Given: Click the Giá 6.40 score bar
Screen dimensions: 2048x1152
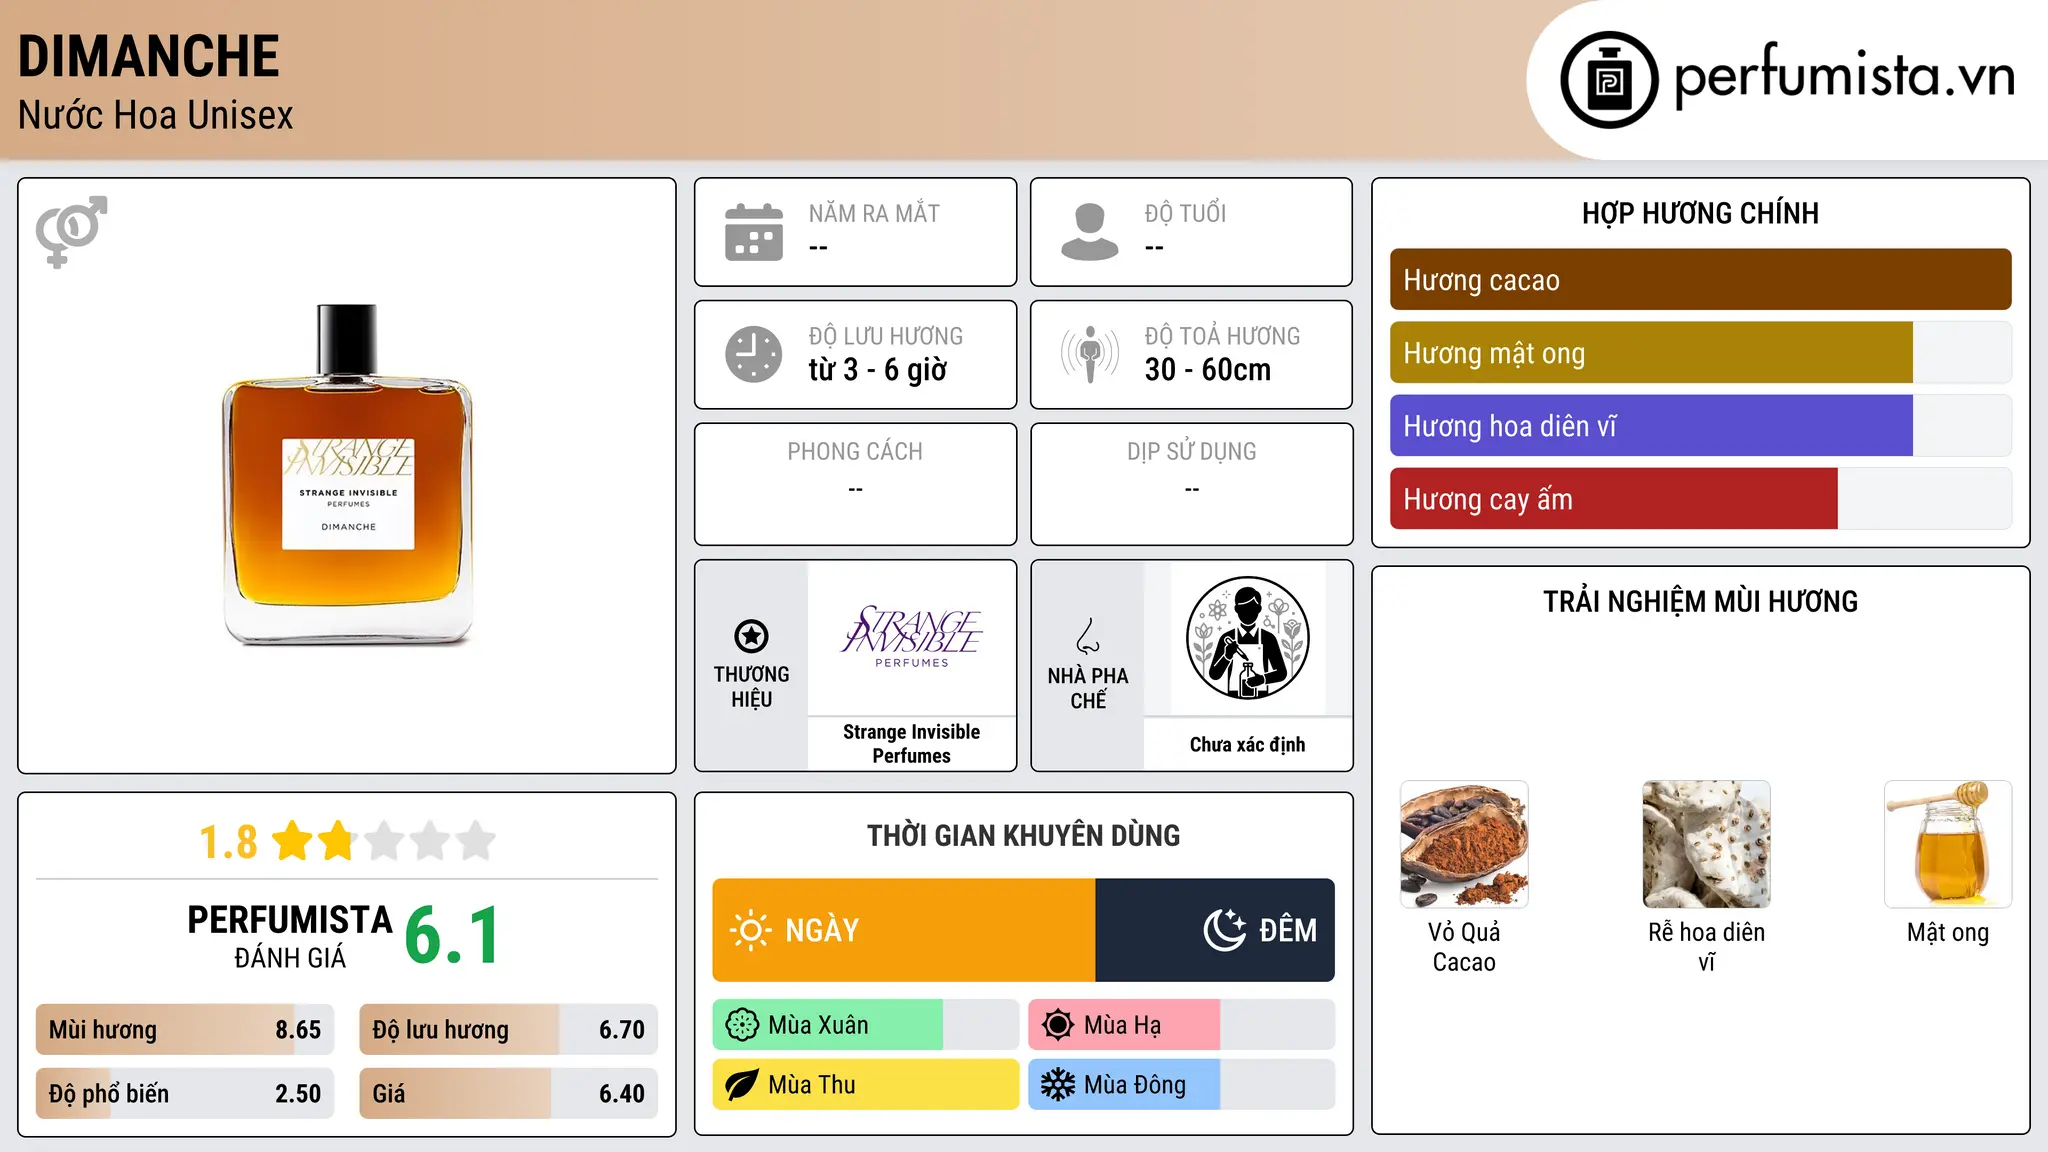Looking at the screenshot, I should (x=508, y=1094).
